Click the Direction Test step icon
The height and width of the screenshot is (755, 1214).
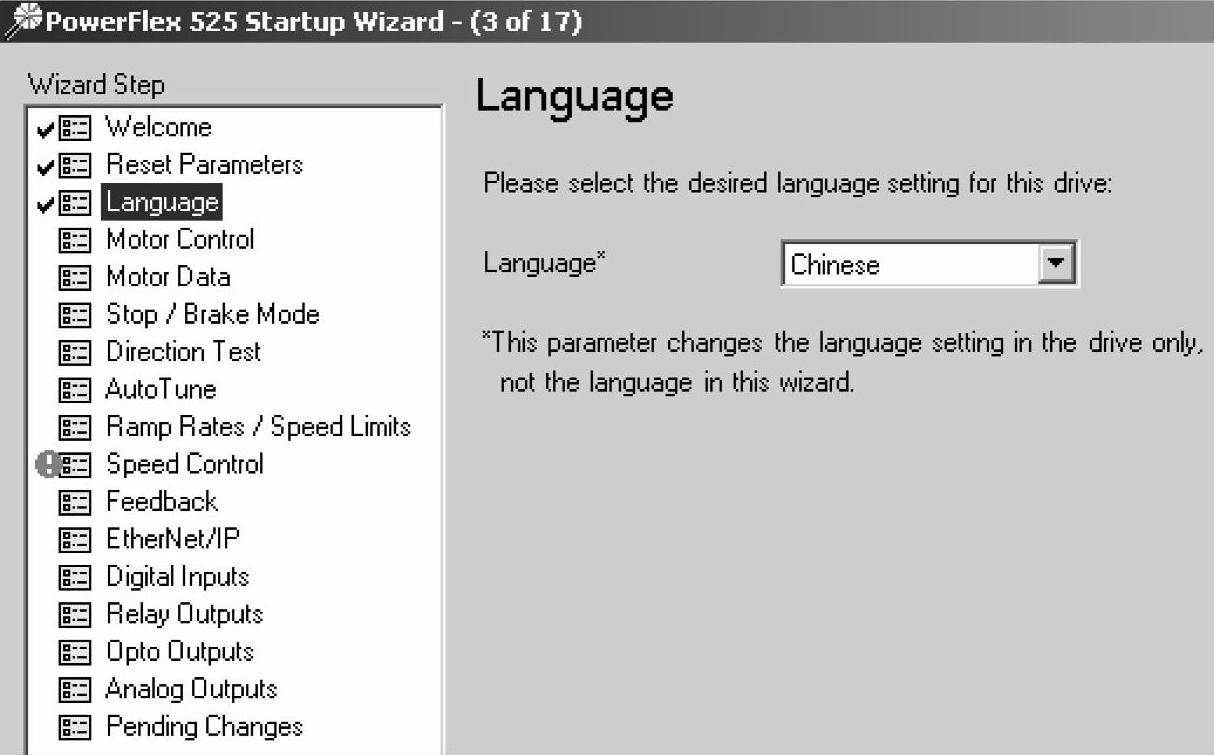74,353
